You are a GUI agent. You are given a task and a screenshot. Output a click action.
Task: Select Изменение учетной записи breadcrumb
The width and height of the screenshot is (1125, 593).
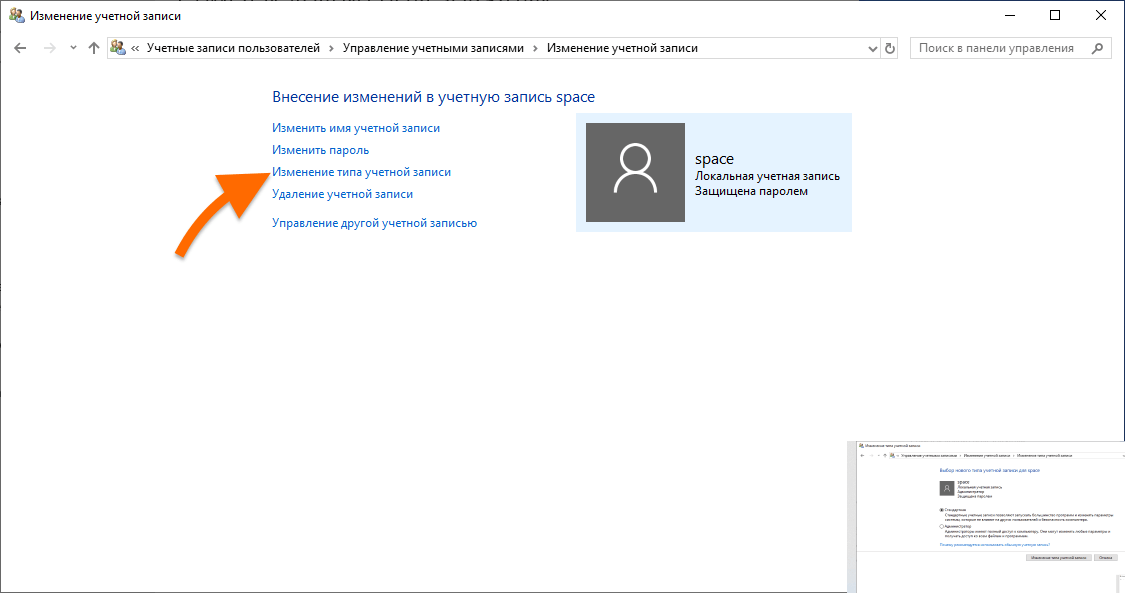622,48
